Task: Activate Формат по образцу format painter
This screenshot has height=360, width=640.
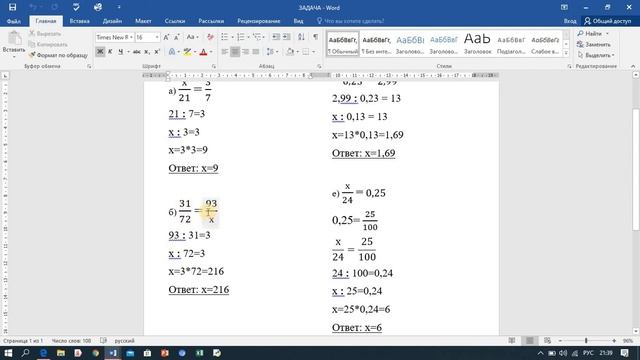Action: point(58,55)
